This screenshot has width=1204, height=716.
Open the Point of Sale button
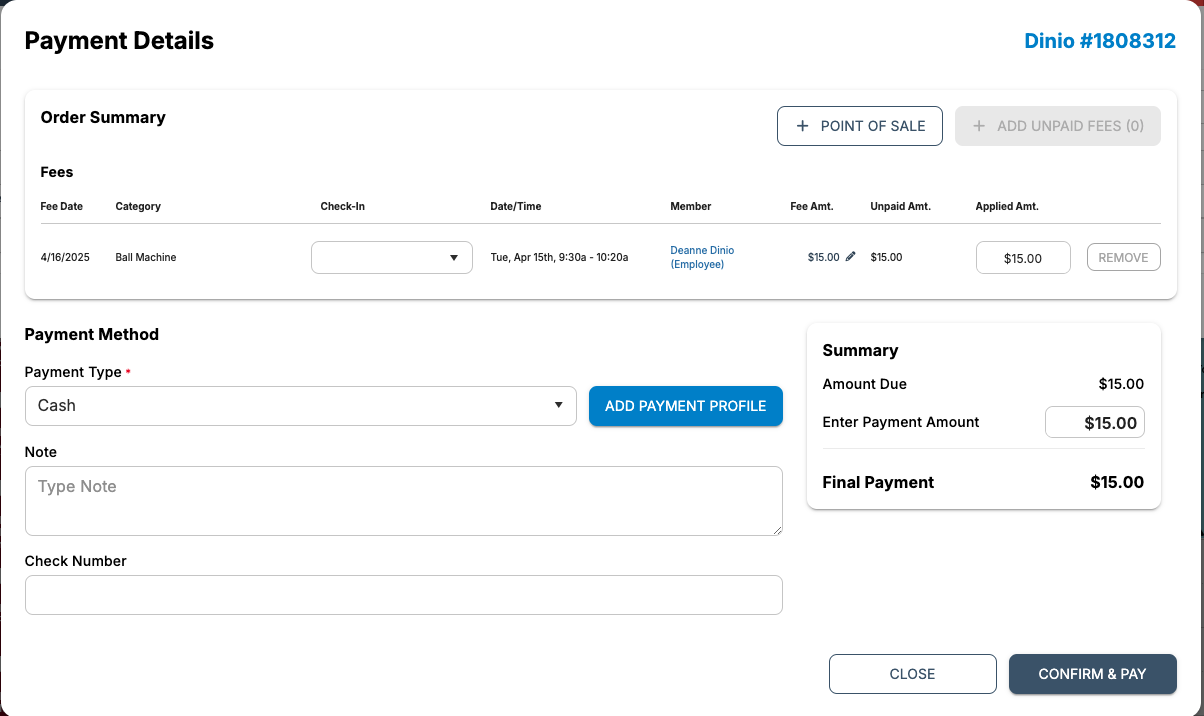pos(860,126)
